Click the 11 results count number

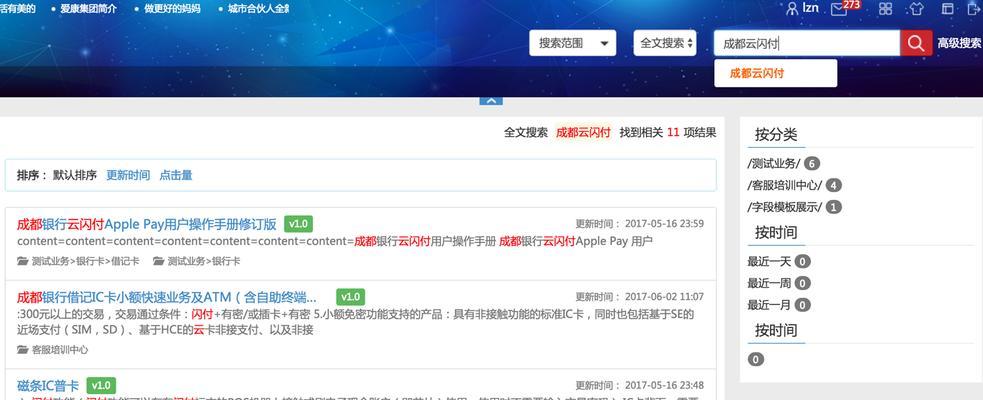click(x=673, y=132)
